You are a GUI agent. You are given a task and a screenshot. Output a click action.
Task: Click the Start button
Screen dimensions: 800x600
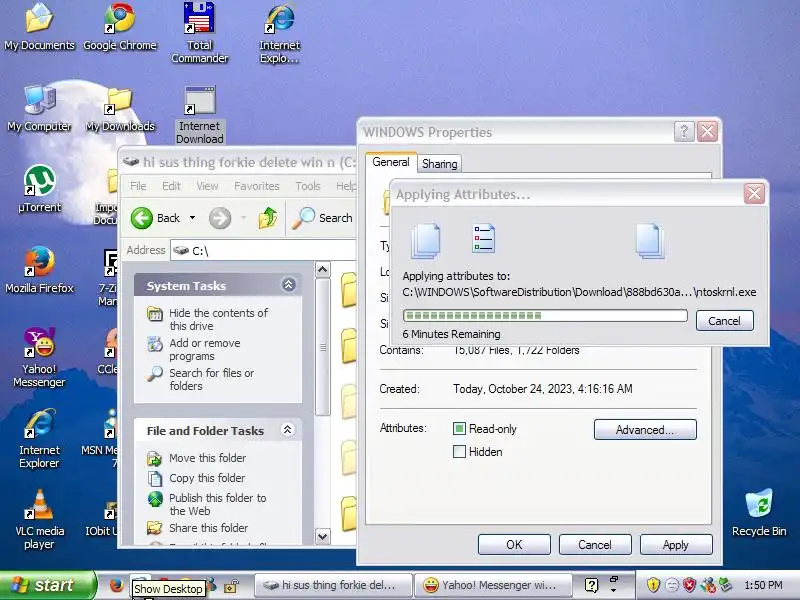click(x=47, y=585)
